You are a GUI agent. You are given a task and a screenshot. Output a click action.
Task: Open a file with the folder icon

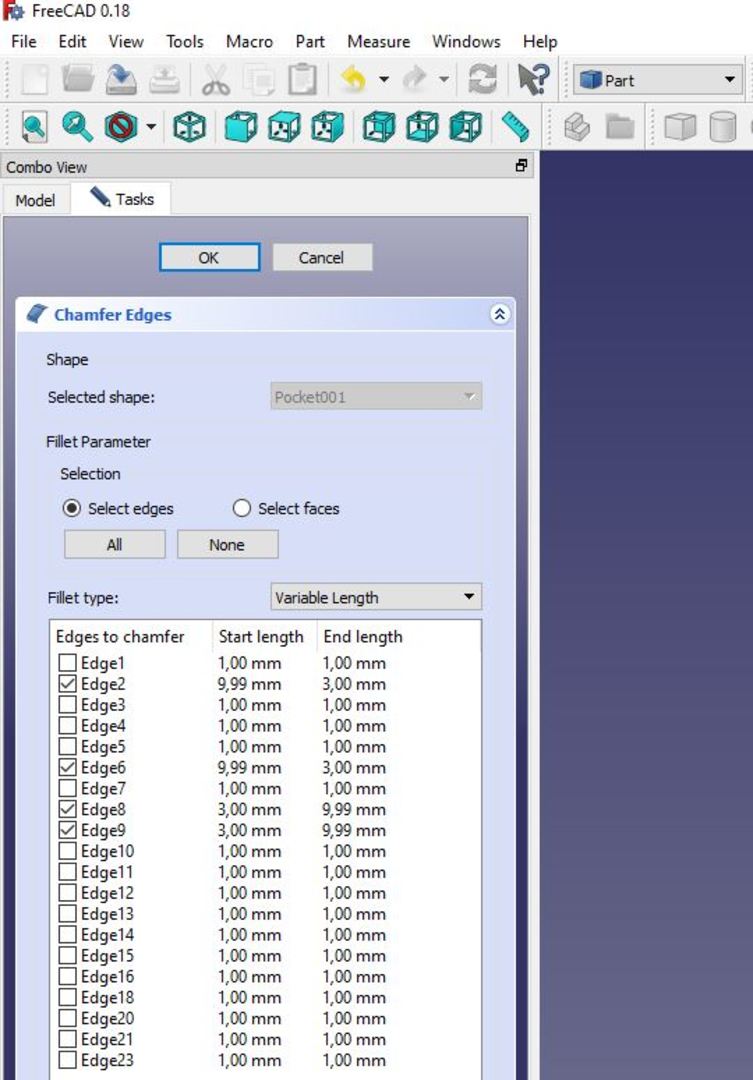click(77, 80)
